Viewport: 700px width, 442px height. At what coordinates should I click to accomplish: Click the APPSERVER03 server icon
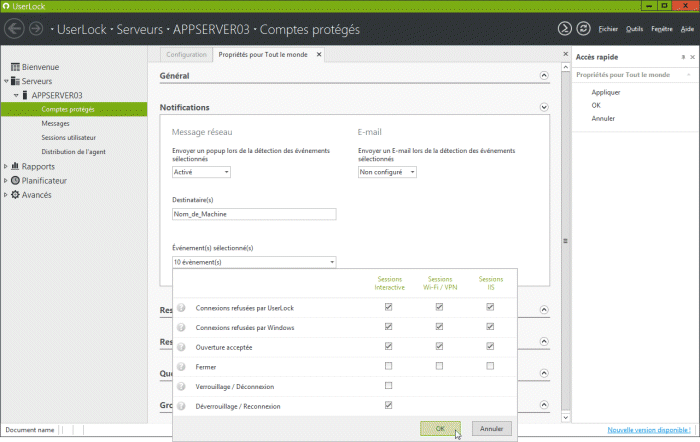click(x=25, y=95)
